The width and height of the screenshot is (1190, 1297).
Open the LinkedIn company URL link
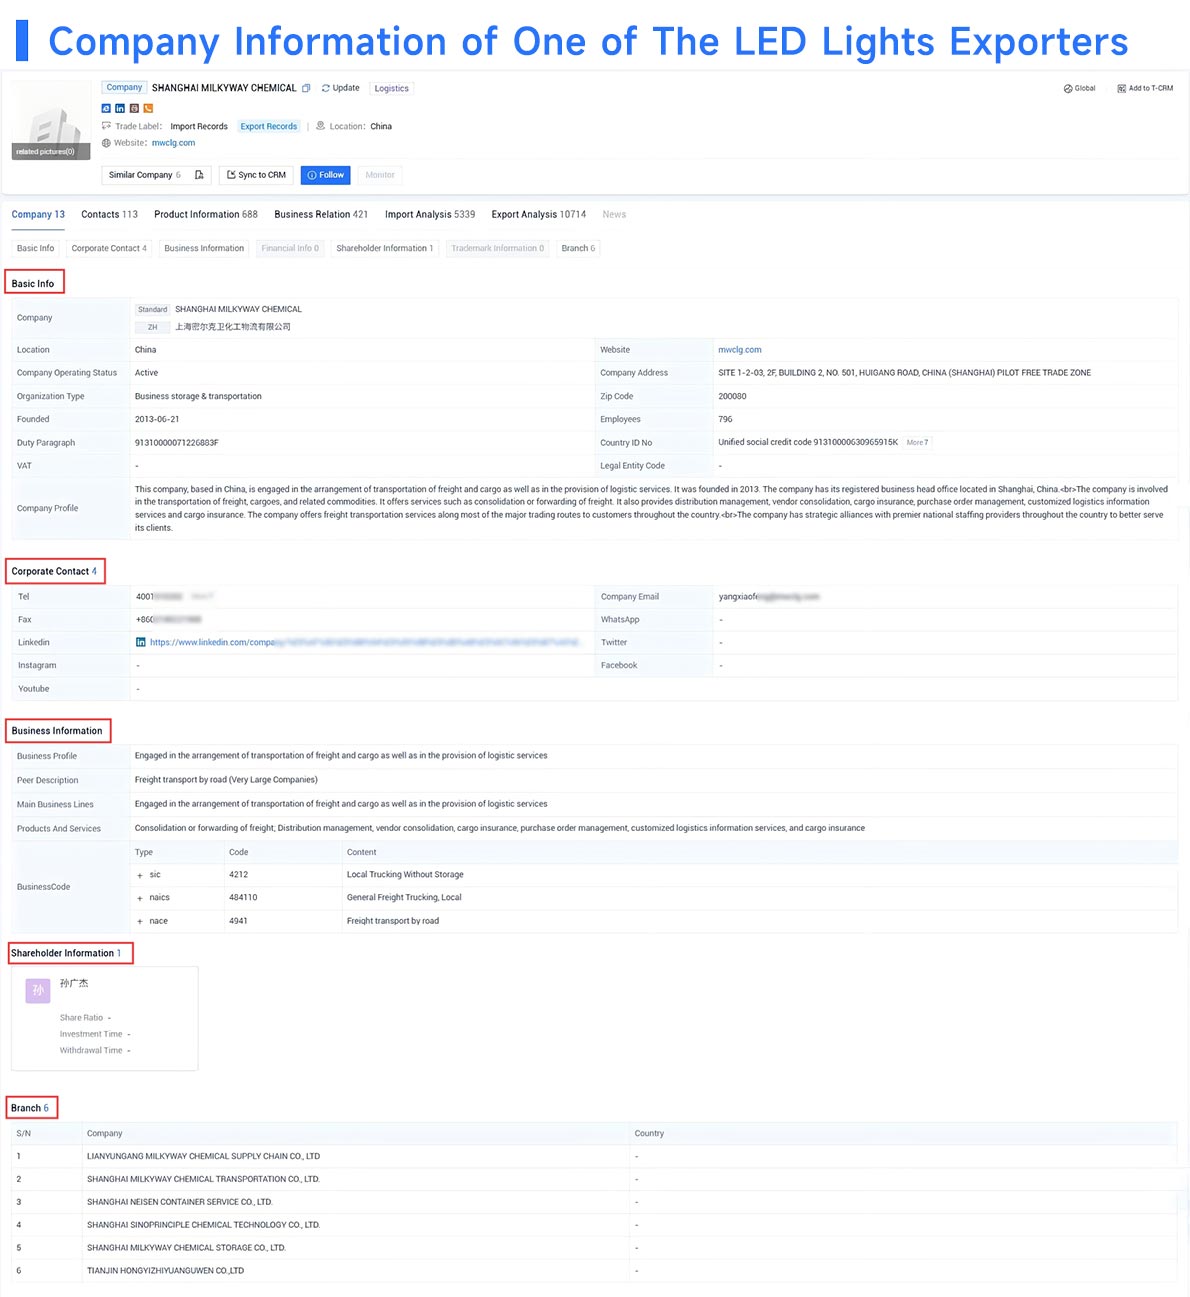coord(365,642)
